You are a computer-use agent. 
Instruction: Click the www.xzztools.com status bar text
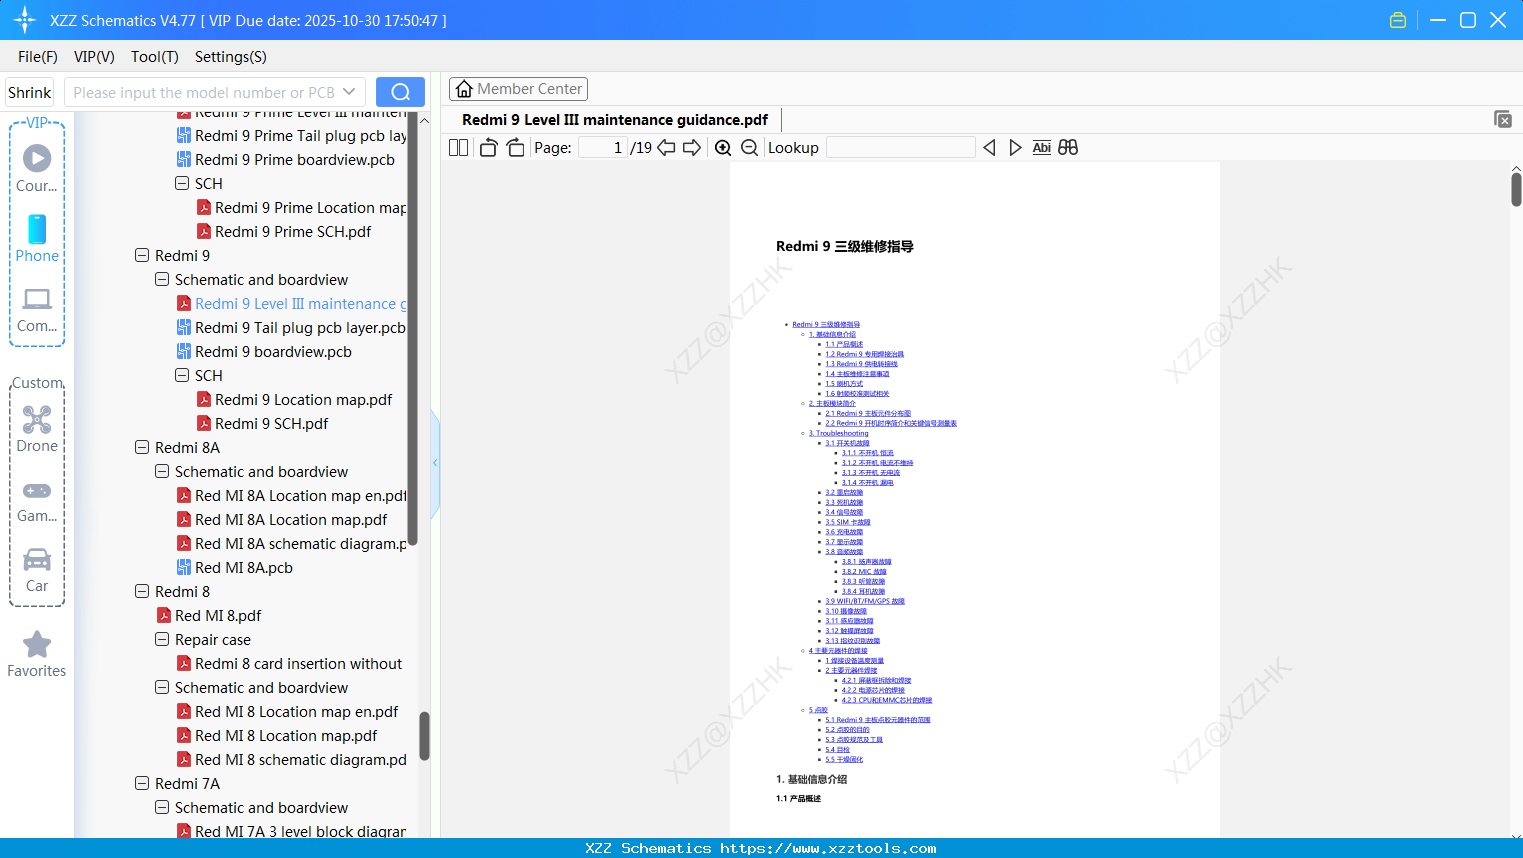click(828, 848)
